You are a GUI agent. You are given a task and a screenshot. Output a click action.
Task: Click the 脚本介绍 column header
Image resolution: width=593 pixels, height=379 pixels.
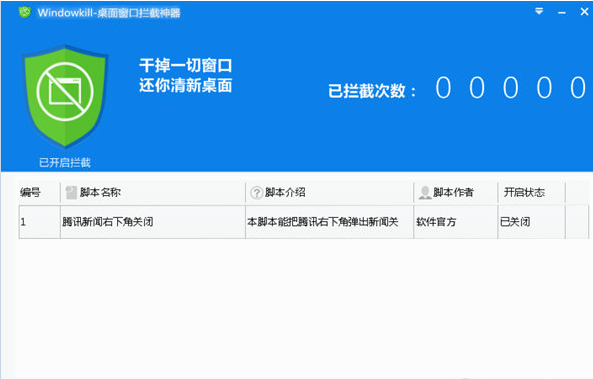pos(329,193)
